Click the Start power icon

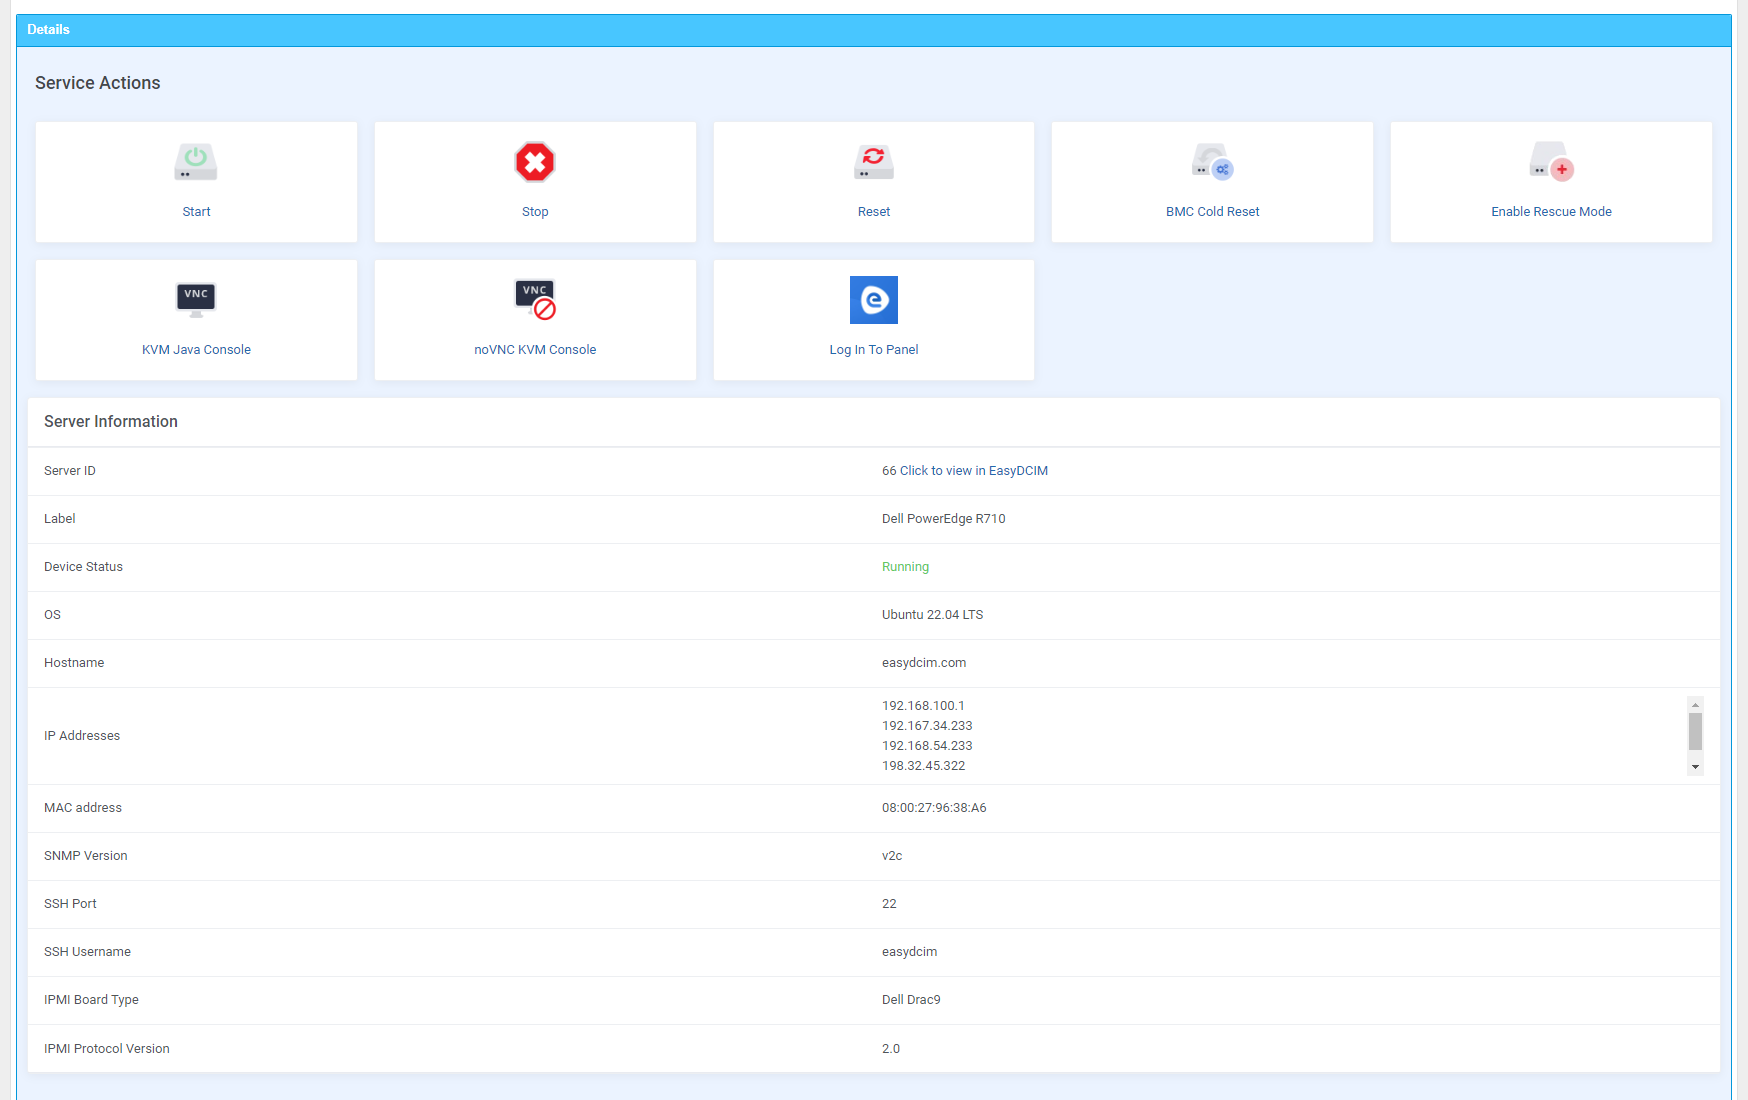coord(196,162)
